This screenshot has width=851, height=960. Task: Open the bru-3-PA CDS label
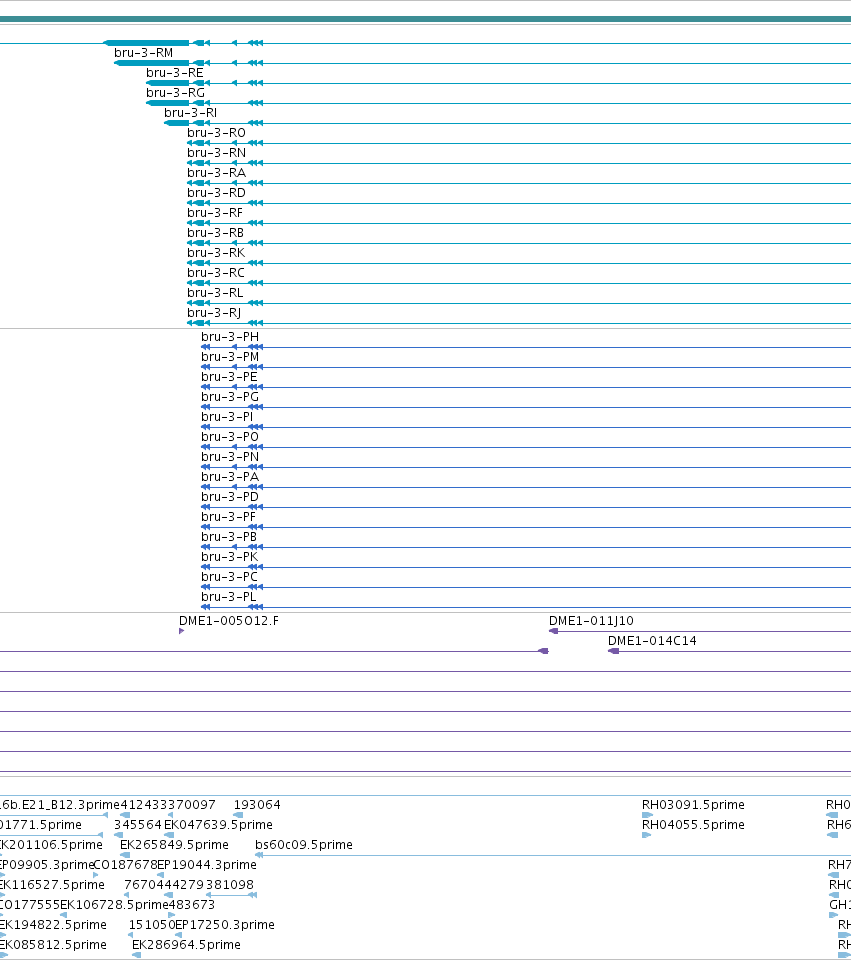click(230, 477)
